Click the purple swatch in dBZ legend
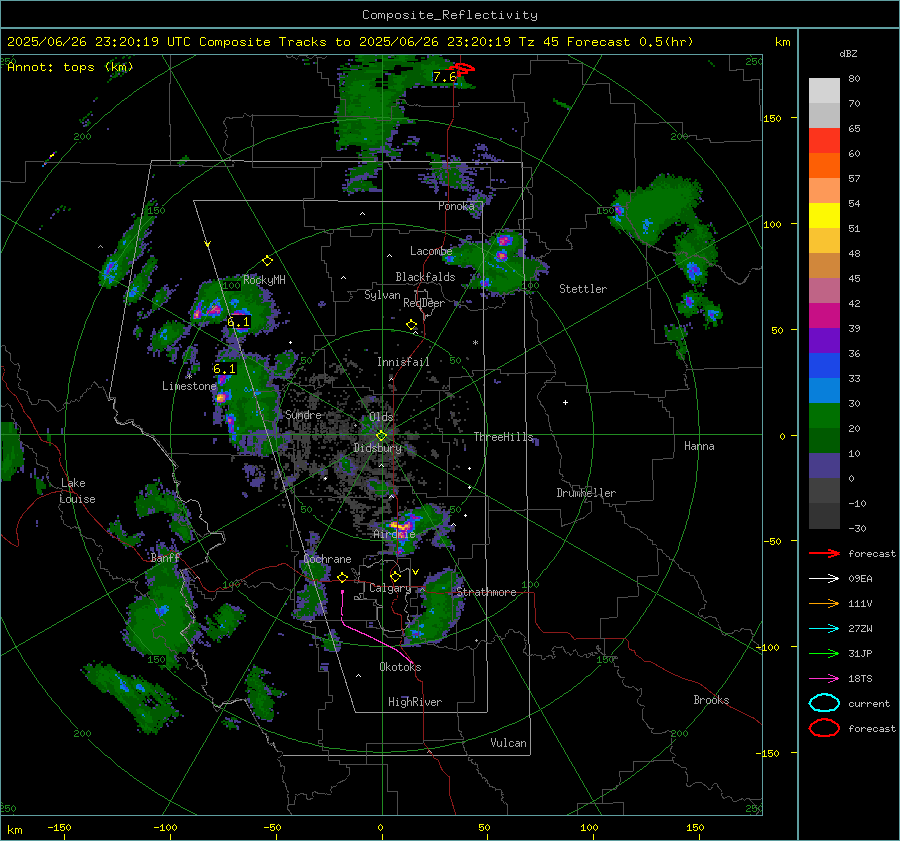This screenshot has height=841, width=900. tap(824, 341)
